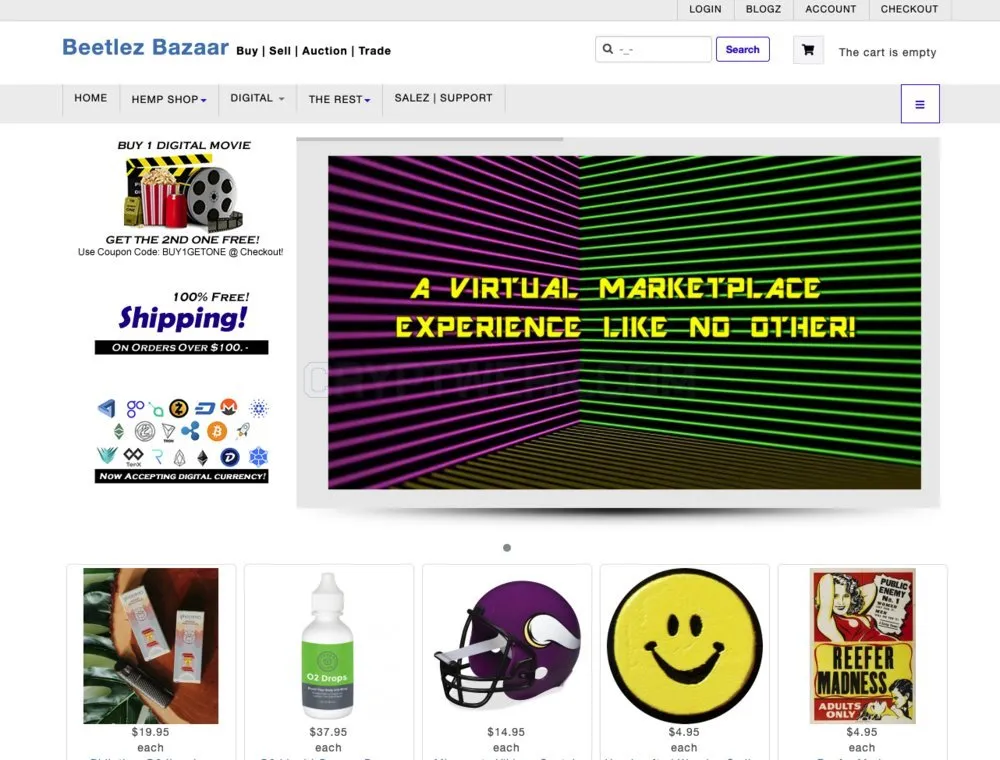The width and height of the screenshot is (1000, 760).
Task: Click the Search button
Action: [742, 49]
